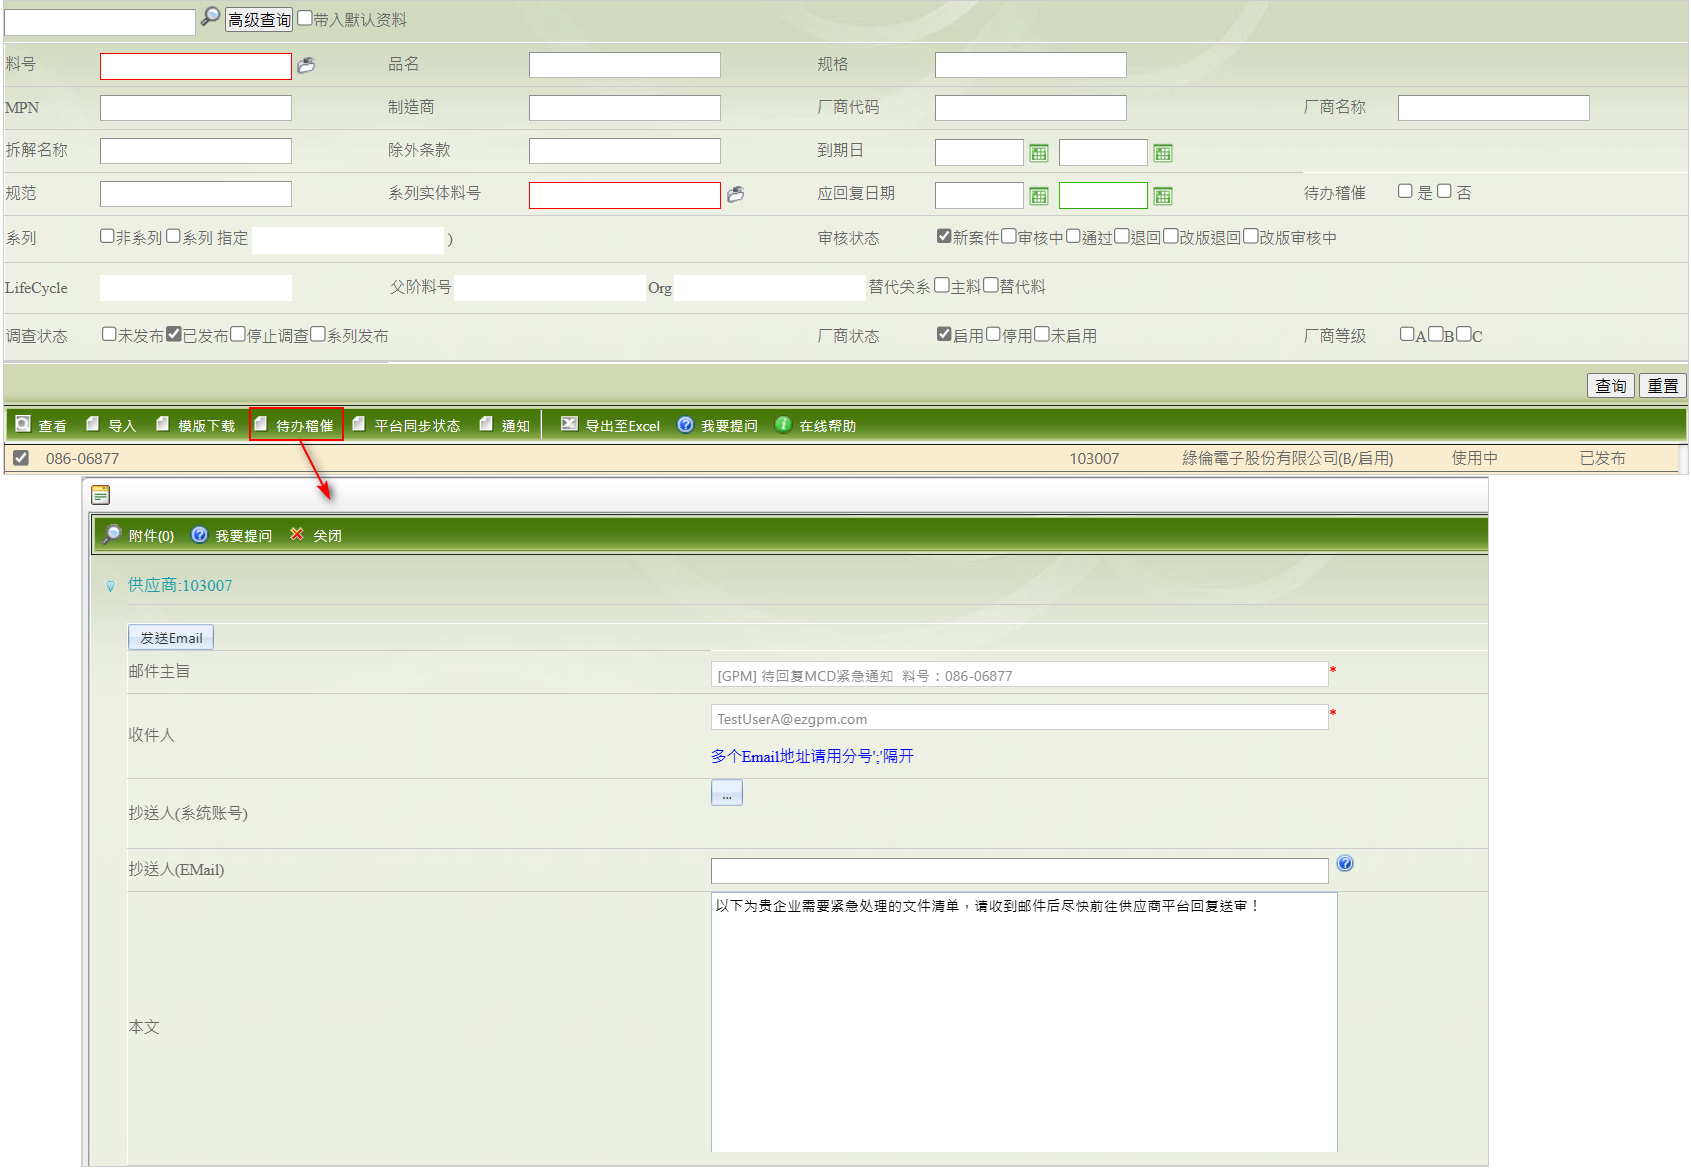This screenshot has height=1169, width=1691.
Task: Click the help icon beside 抄送人(EMail) field
Action: click(x=1345, y=864)
